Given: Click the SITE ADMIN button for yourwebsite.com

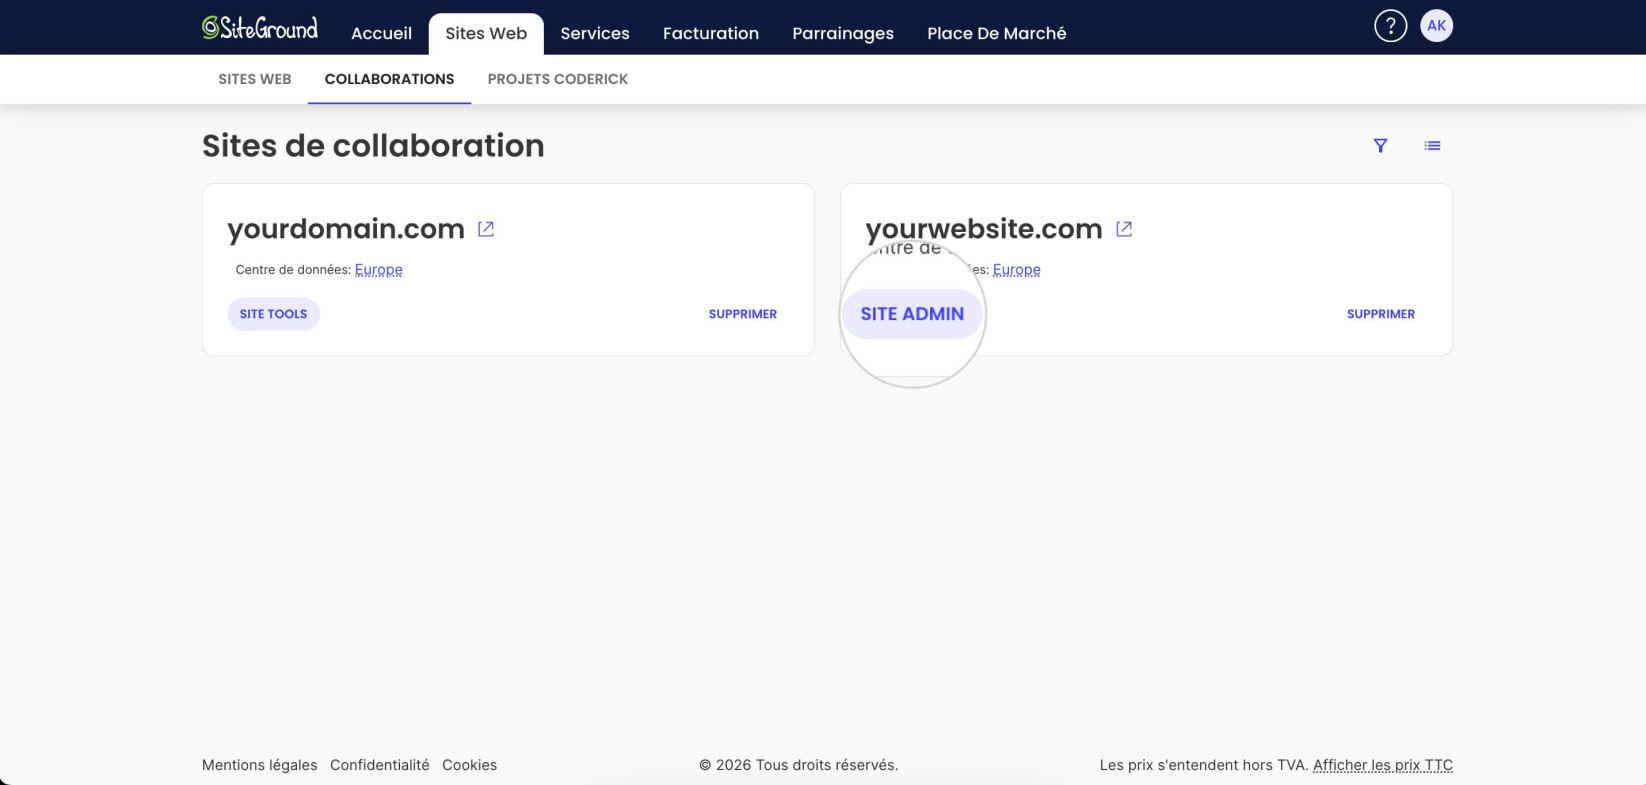Looking at the screenshot, I should pyautogui.click(x=912, y=314).
